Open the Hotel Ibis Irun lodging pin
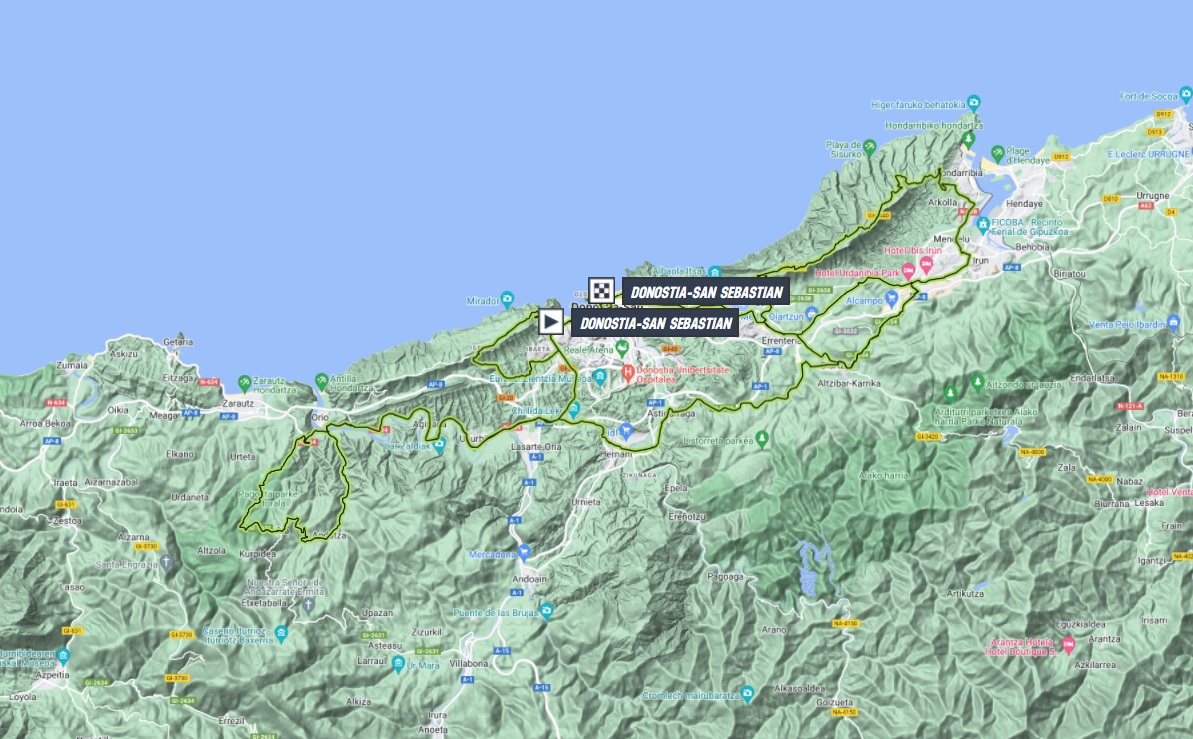1193x739 pixels. 926,265
